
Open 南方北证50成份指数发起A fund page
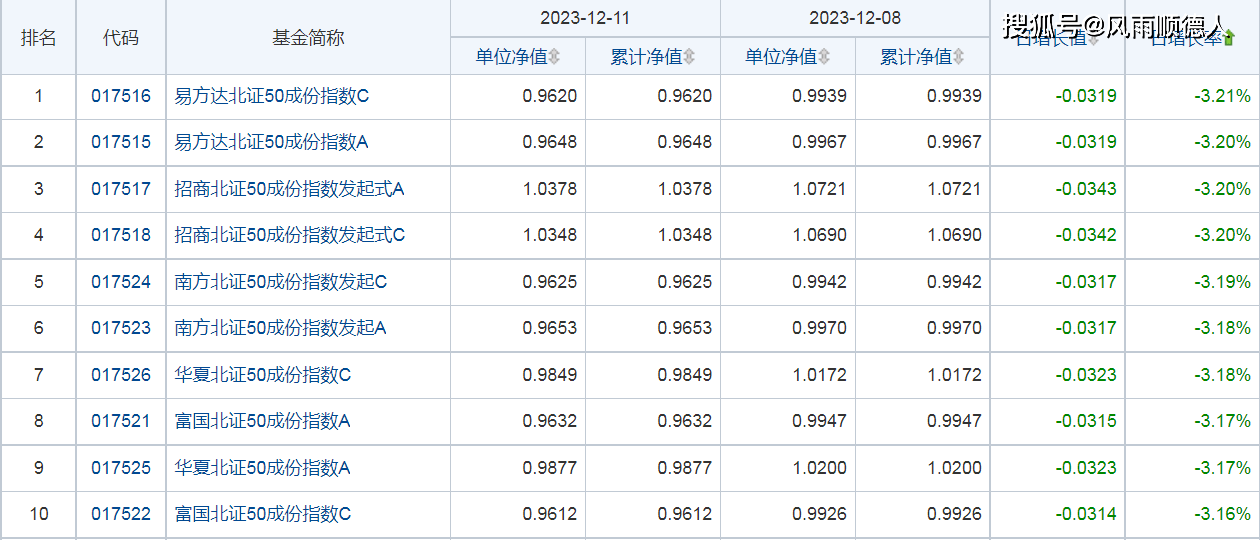[x=280, y=328]
